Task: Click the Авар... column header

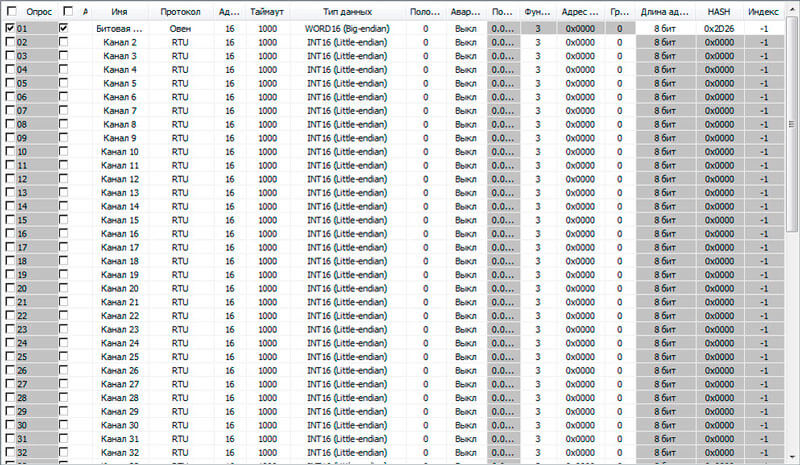Action: [x=465, y=11]
